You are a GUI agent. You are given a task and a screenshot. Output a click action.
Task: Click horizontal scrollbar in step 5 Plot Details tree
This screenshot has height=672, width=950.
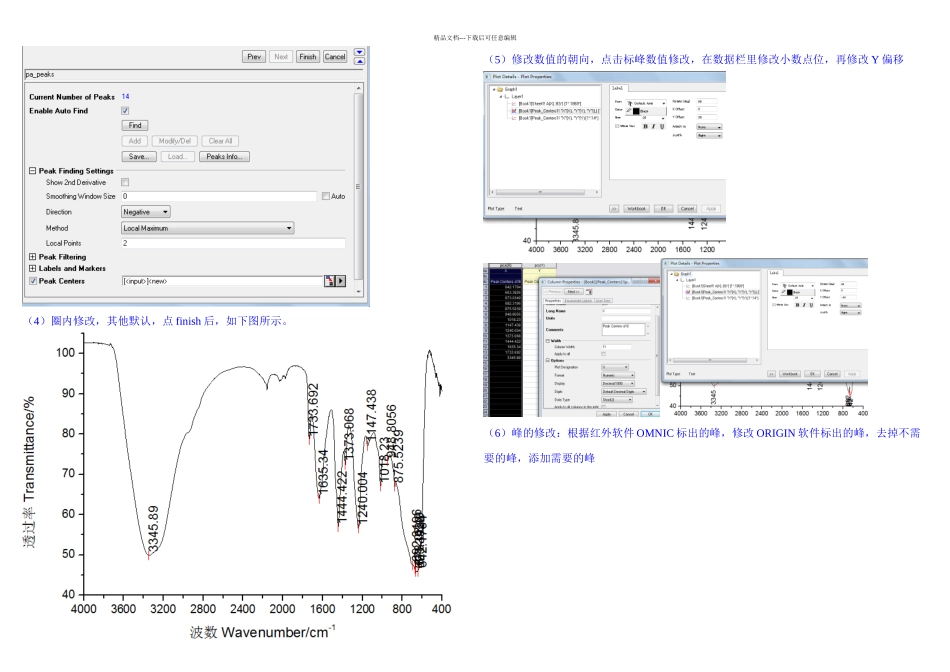pos(545,192)
